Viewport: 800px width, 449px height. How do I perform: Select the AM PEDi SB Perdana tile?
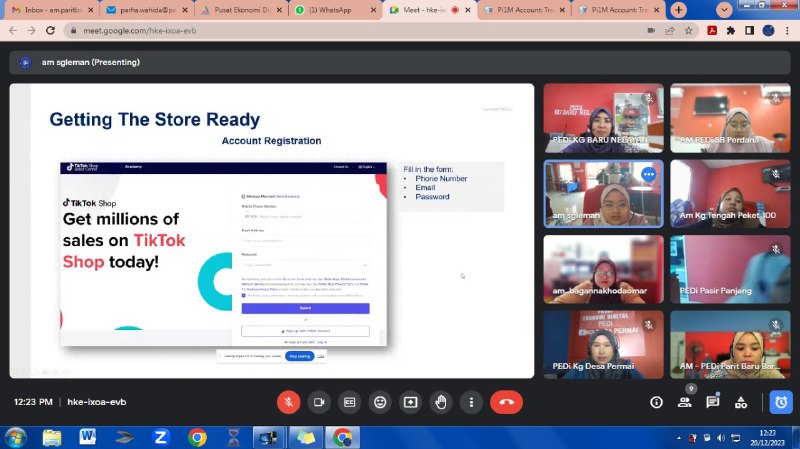pyautogui.click(x=730, y=118)
